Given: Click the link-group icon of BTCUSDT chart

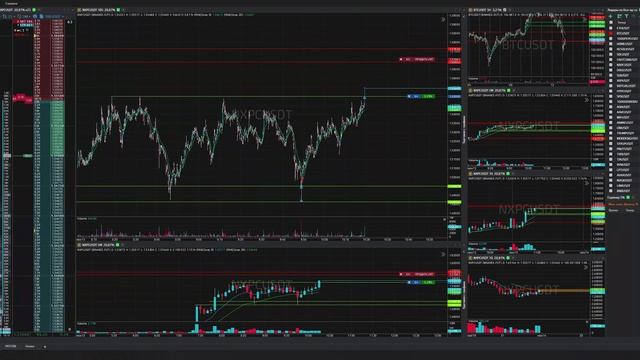Looking at the screenshot, I should pos(471,10).
